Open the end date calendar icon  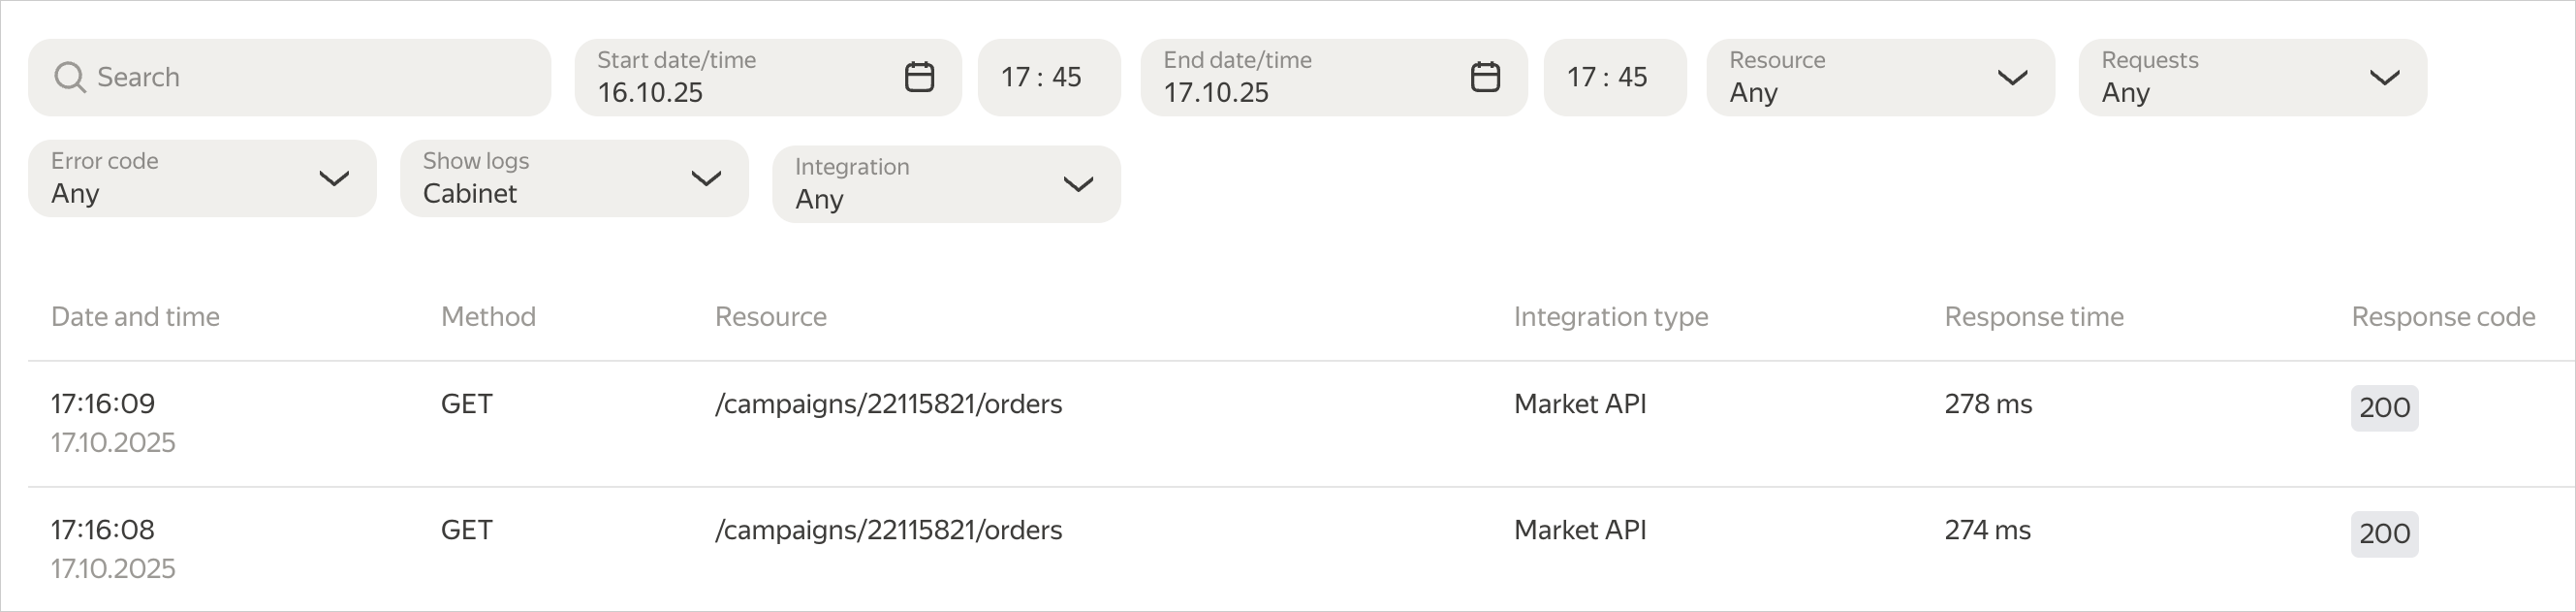coord(1486,75)
